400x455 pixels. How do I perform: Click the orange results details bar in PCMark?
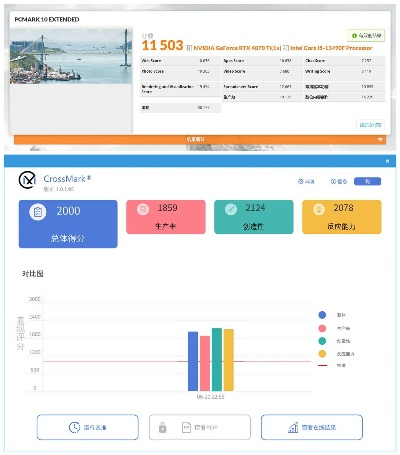(200, 140)
